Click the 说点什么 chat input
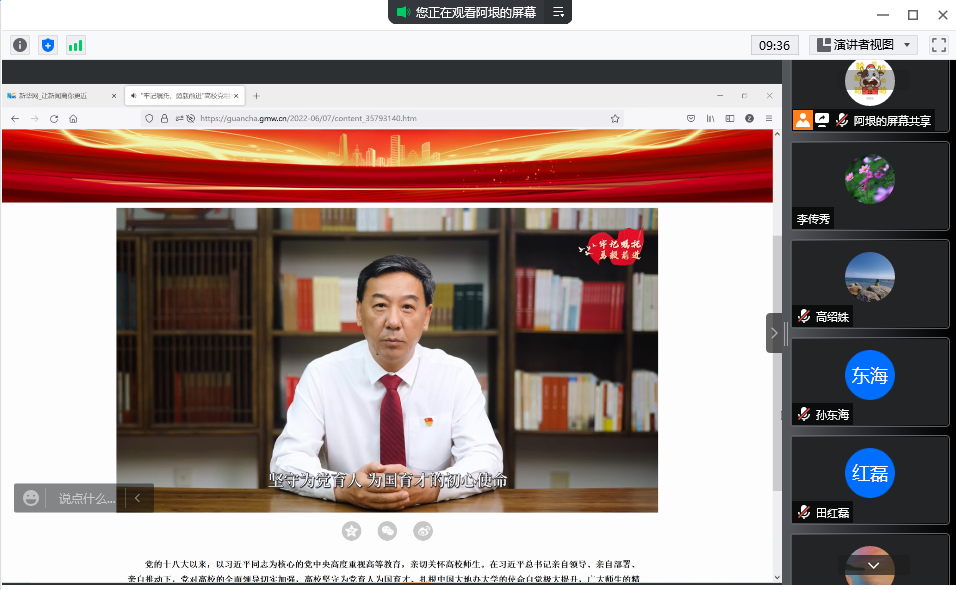Viewport: 956px width, 590px height. tap(87, 499)
